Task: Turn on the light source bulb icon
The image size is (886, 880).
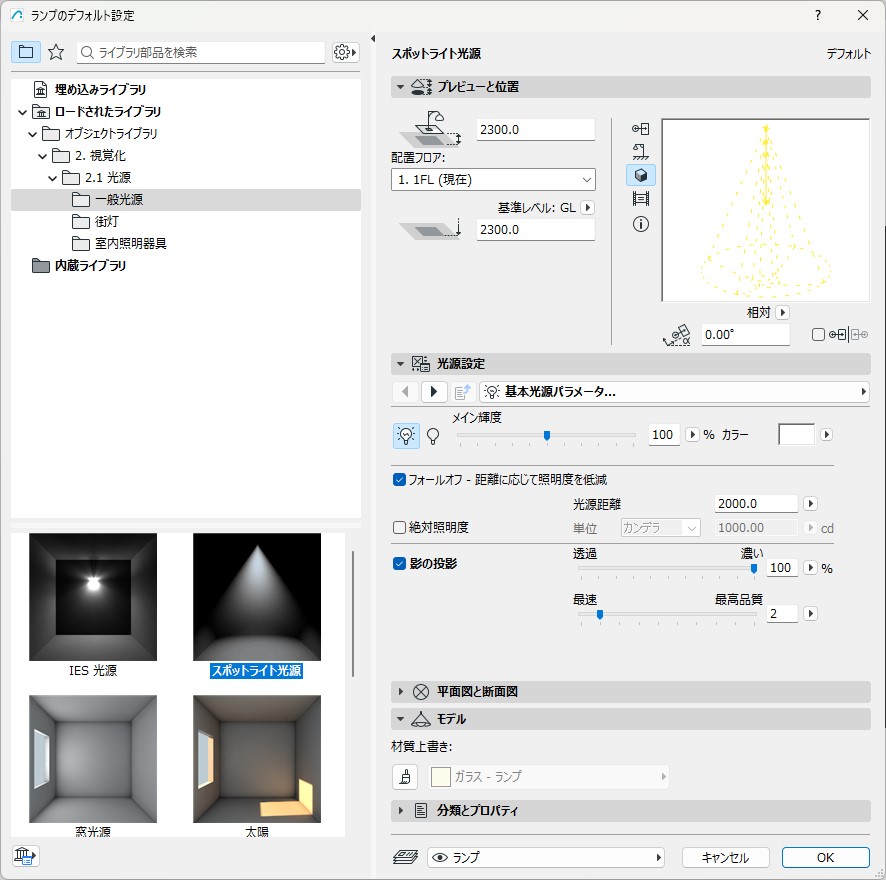Action: pos(406,435)
